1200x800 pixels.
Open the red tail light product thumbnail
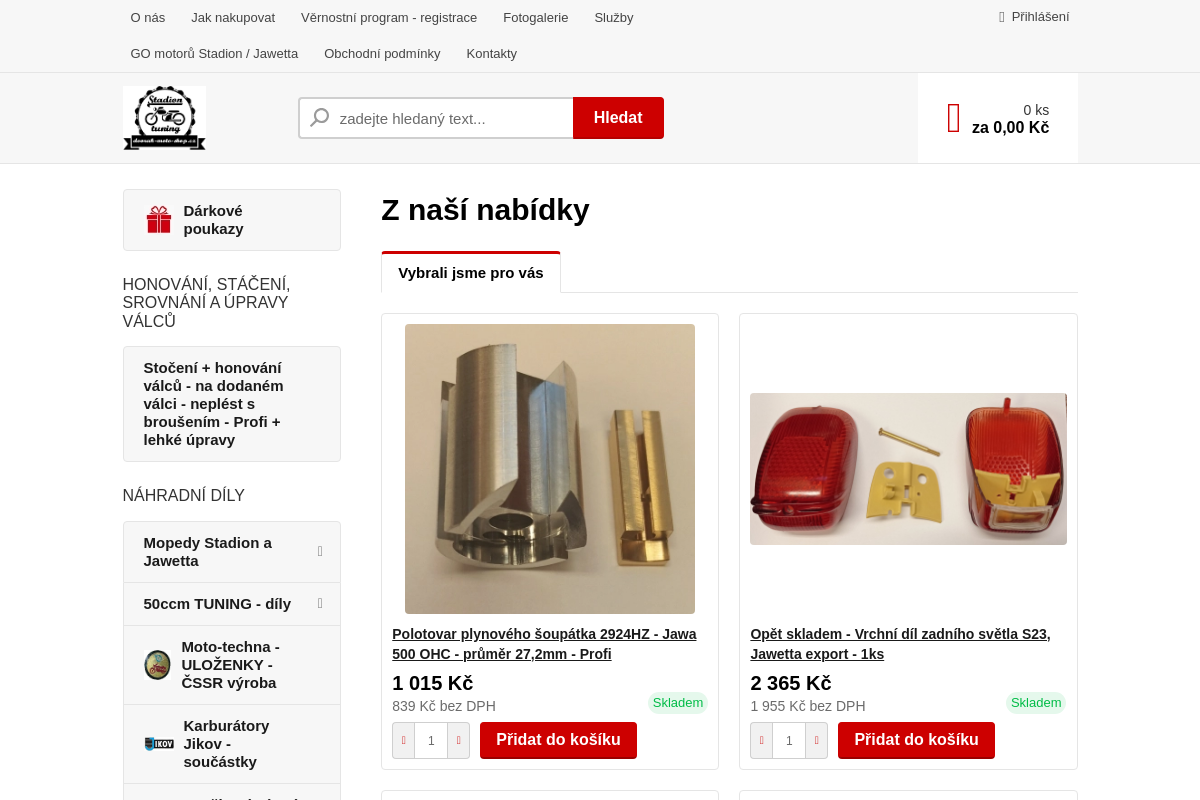(908, 469)
